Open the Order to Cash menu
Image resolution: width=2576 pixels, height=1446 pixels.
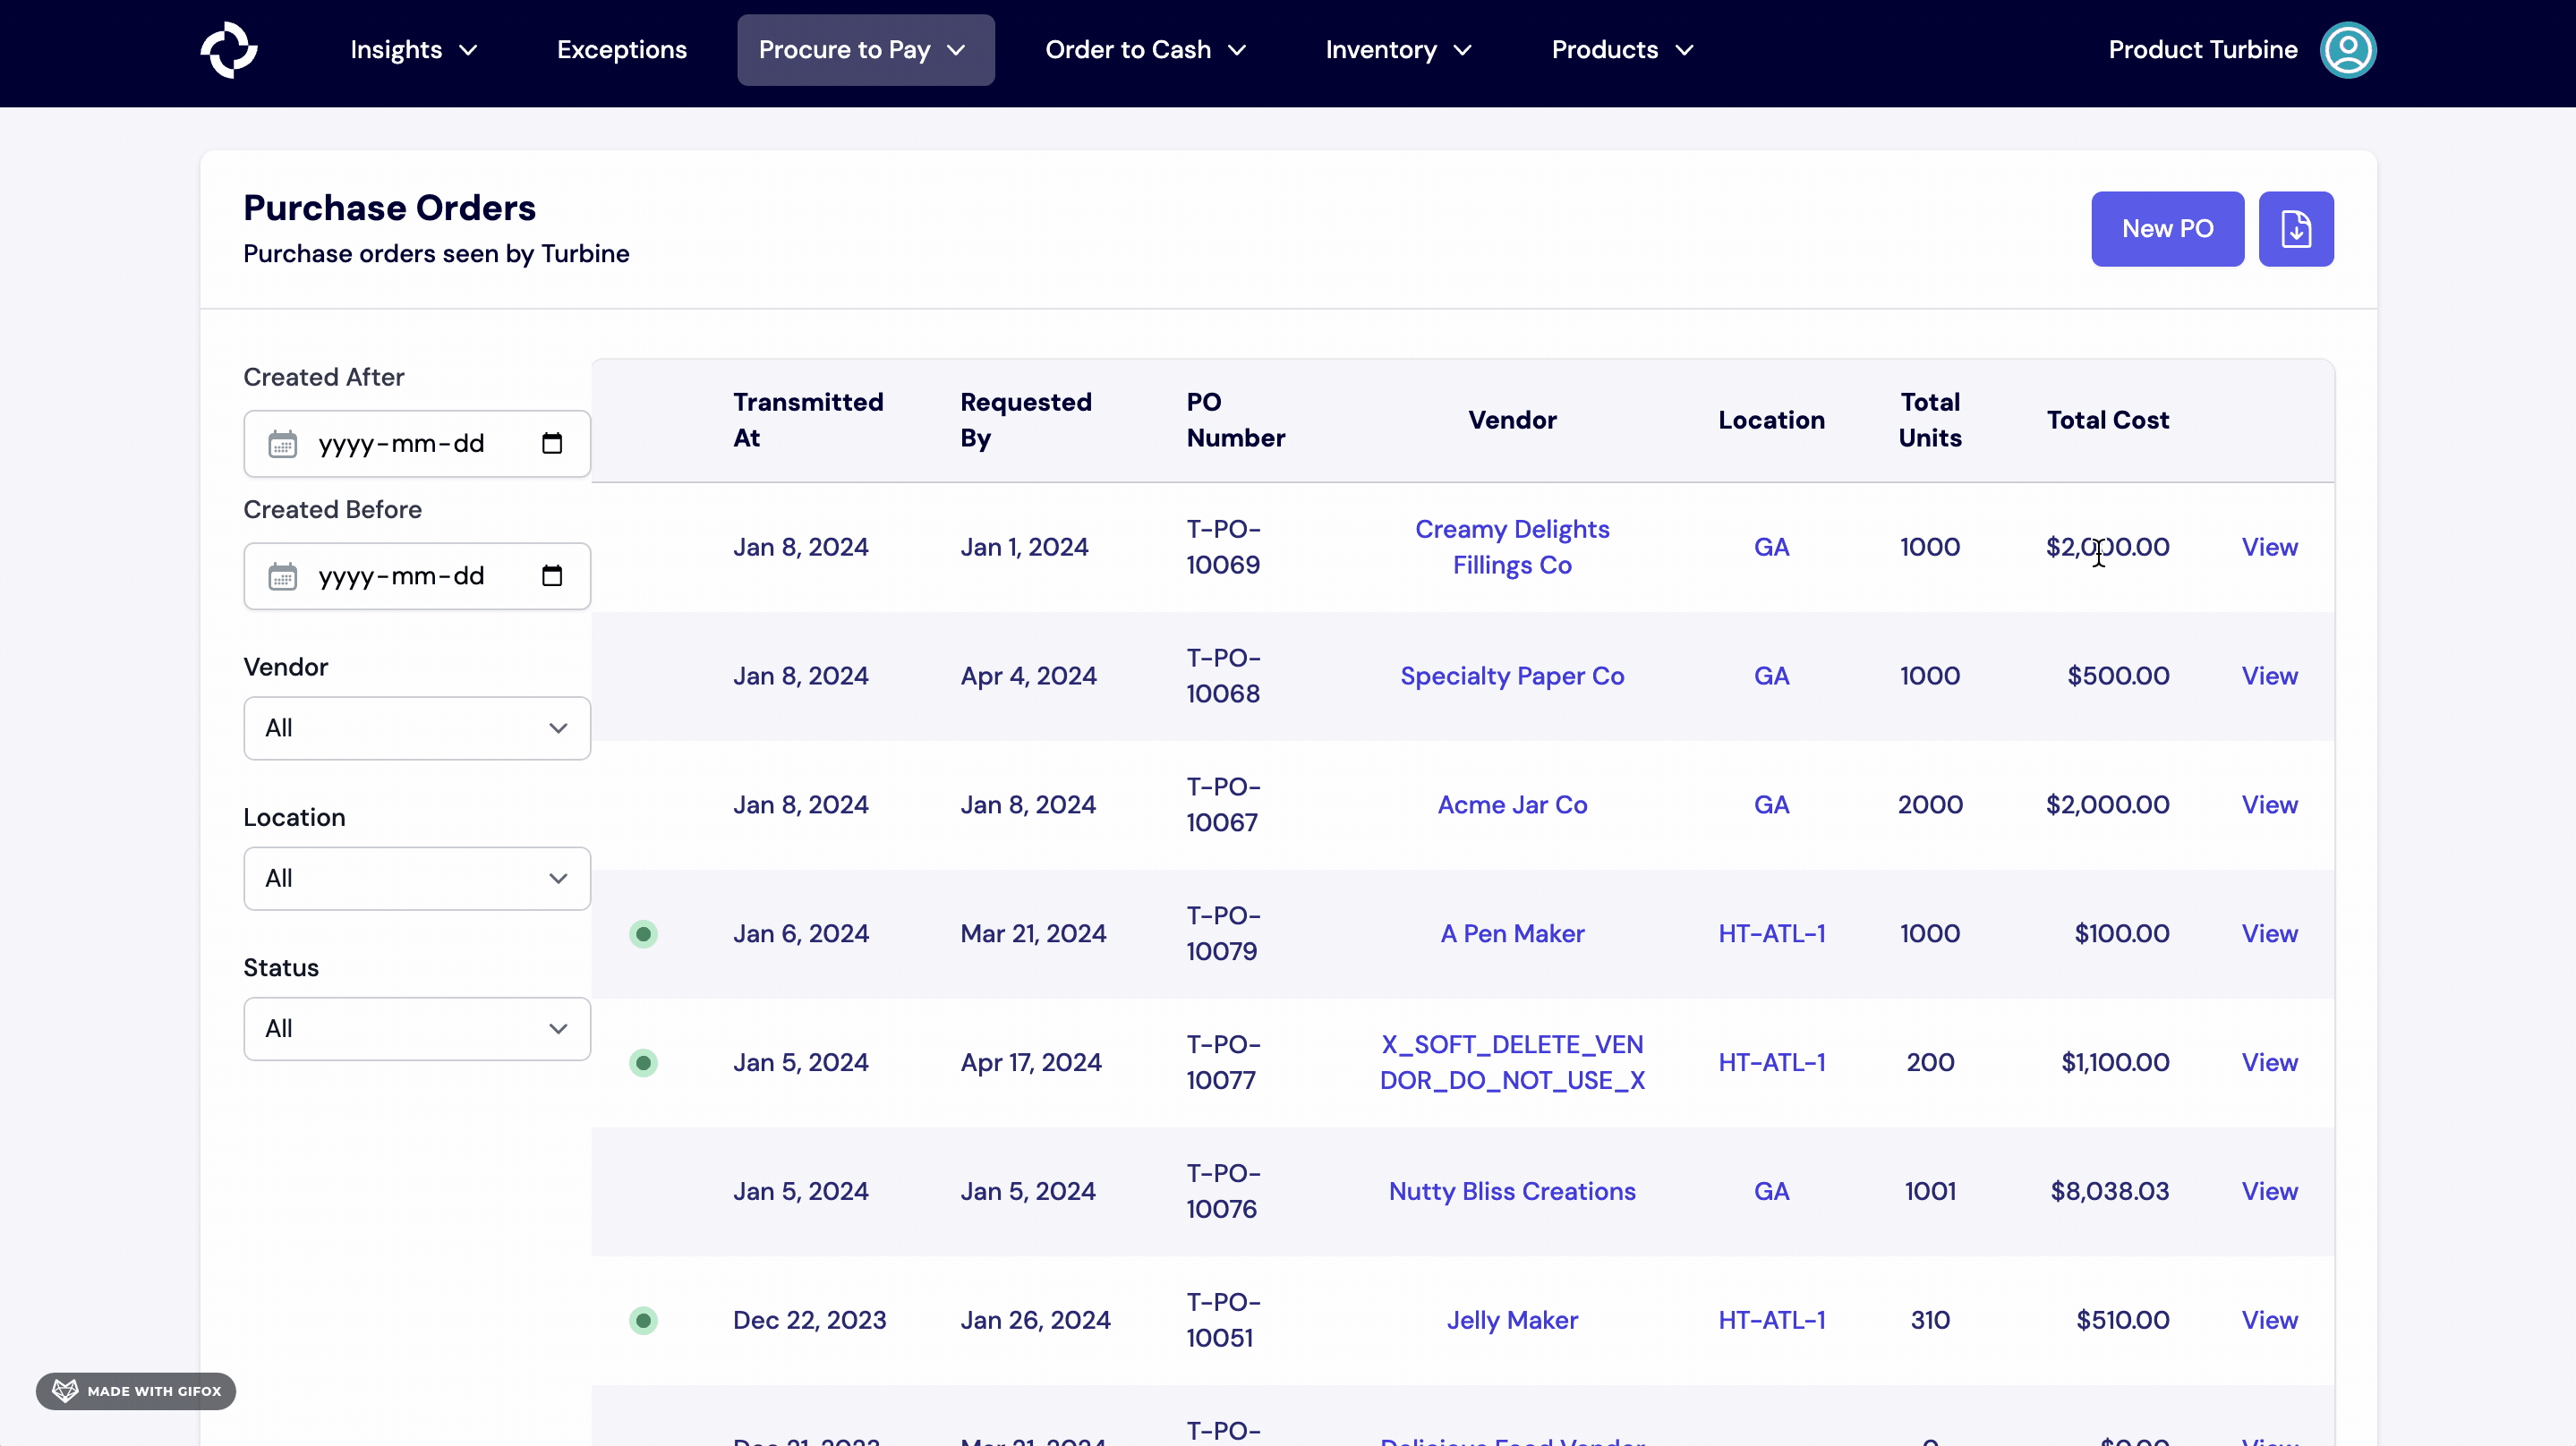coord(1144,50)
